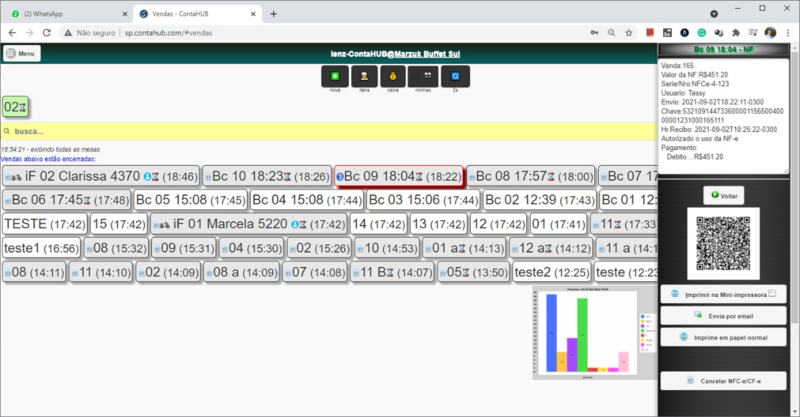Open sale 08 a (14:09)
The width and height of the screenshot is (800, 417).
coord(241,272)
